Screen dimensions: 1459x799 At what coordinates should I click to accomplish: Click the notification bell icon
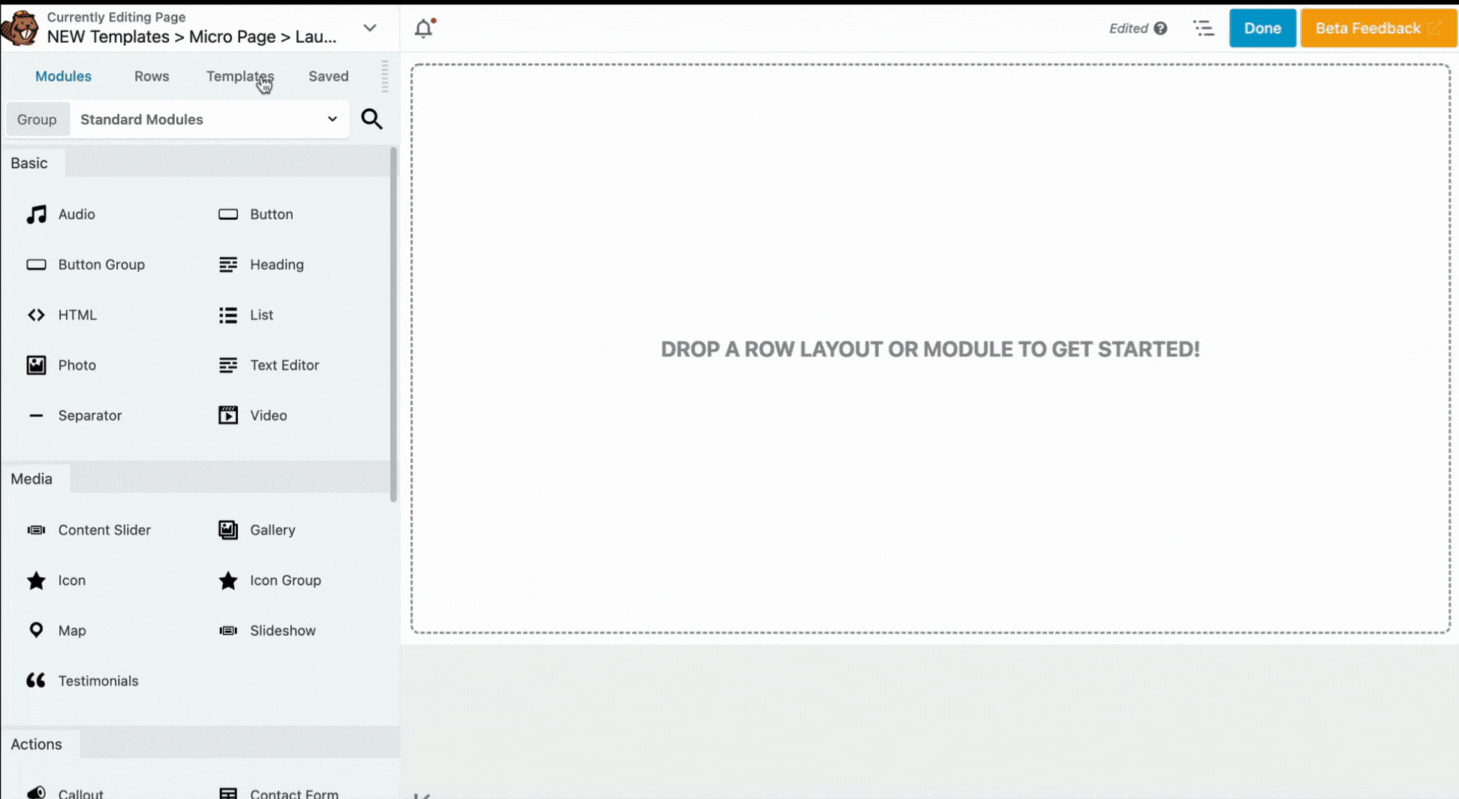tap(423, 28)
